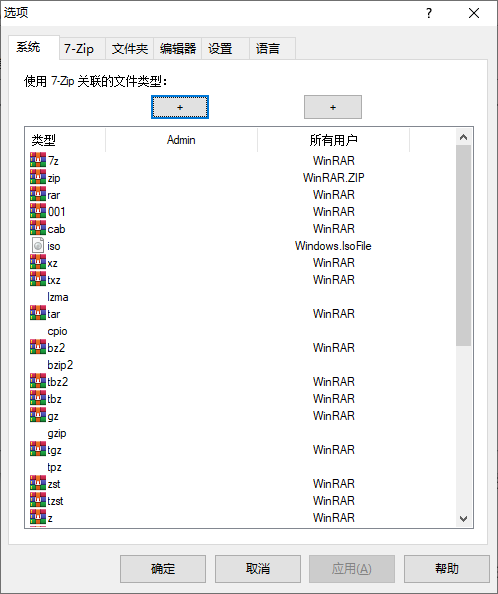Screen dimensions: 498x594
Task: Cancel the dialog with 取消
Action: (x=258, y=569)
